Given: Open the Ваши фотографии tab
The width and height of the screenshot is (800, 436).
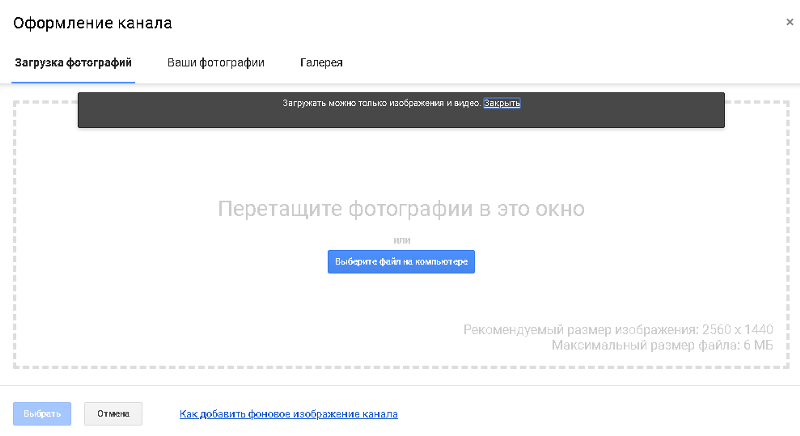Looking at the screenshot, I should click(215, 63).
